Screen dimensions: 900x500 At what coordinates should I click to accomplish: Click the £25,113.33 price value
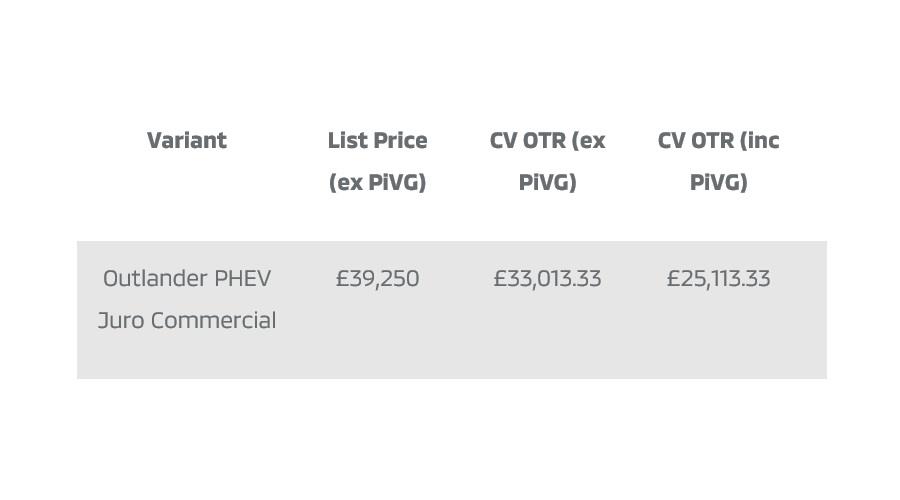718,279
